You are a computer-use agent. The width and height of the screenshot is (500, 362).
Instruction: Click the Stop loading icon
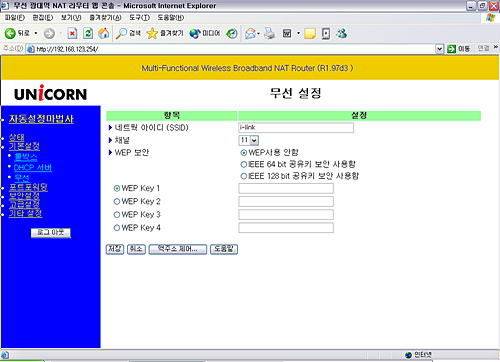coord(72,33)
